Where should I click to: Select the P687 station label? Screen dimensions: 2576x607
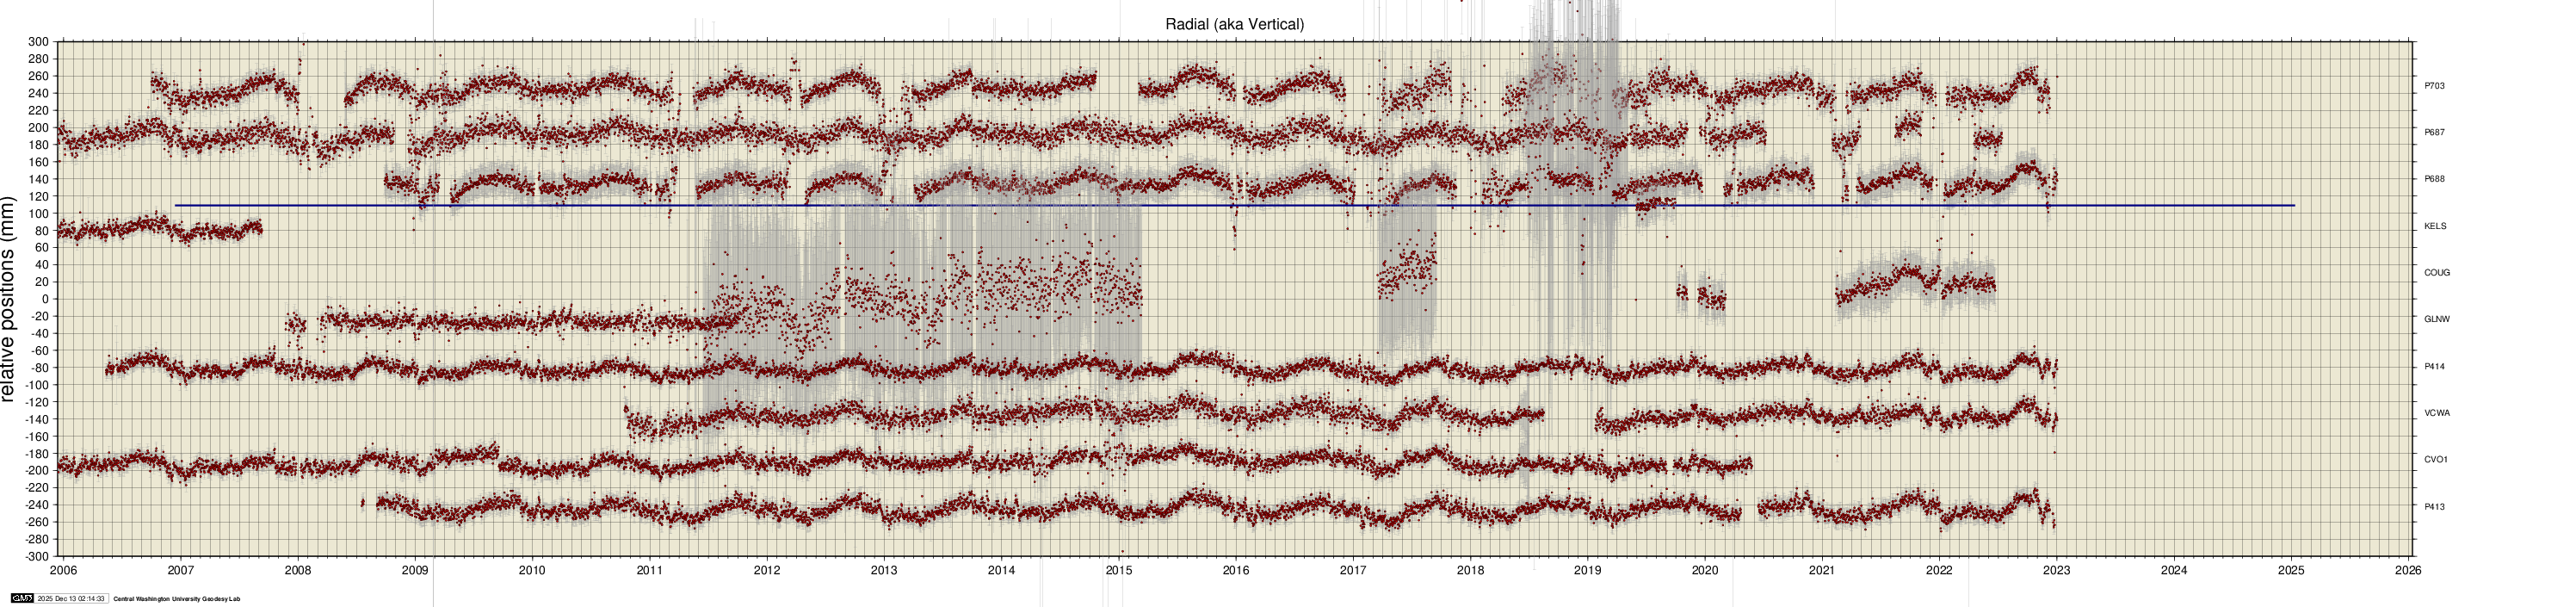tap(2434, 132)
